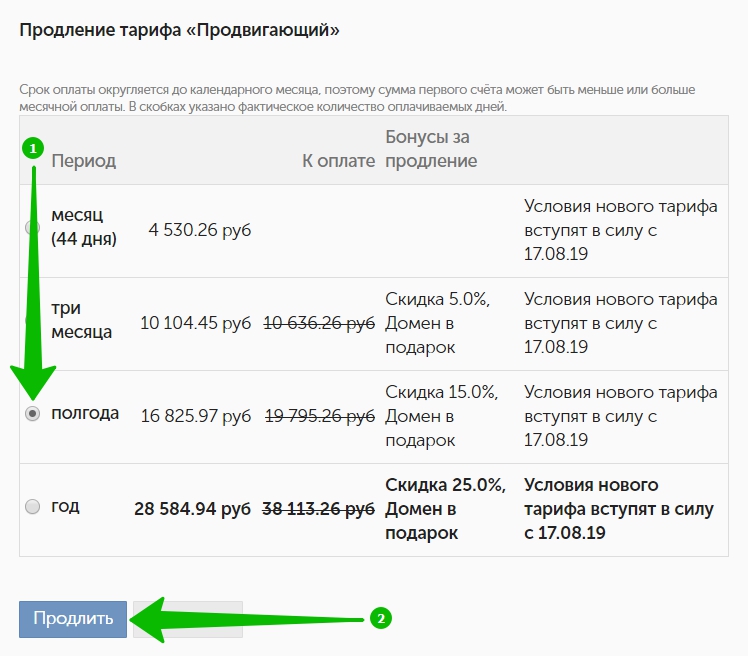Image resolution: width=748 pixels, height=656 pixels.
Task: Pick the «год» period radio button
Action: pyautogui.click(x=32, y=506)
